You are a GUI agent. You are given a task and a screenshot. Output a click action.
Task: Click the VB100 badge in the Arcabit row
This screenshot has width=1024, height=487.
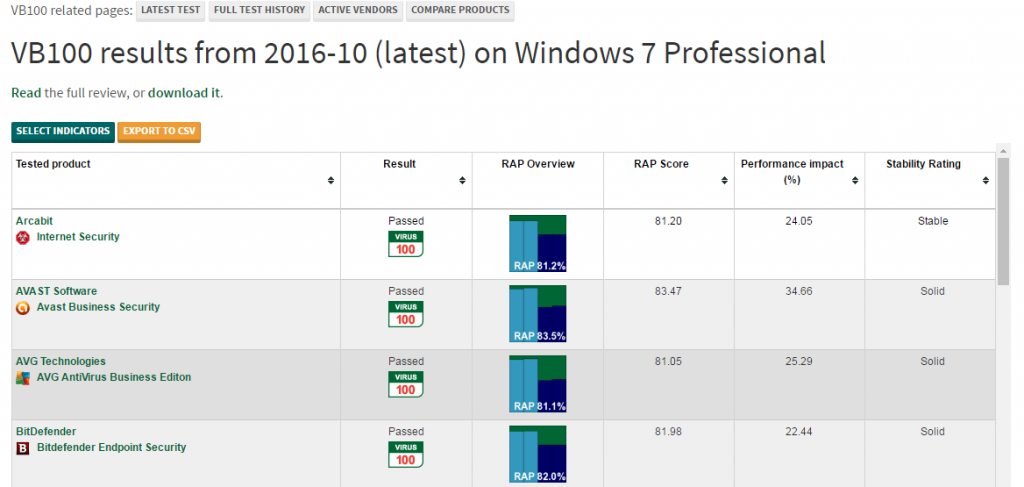click(406, 244)
